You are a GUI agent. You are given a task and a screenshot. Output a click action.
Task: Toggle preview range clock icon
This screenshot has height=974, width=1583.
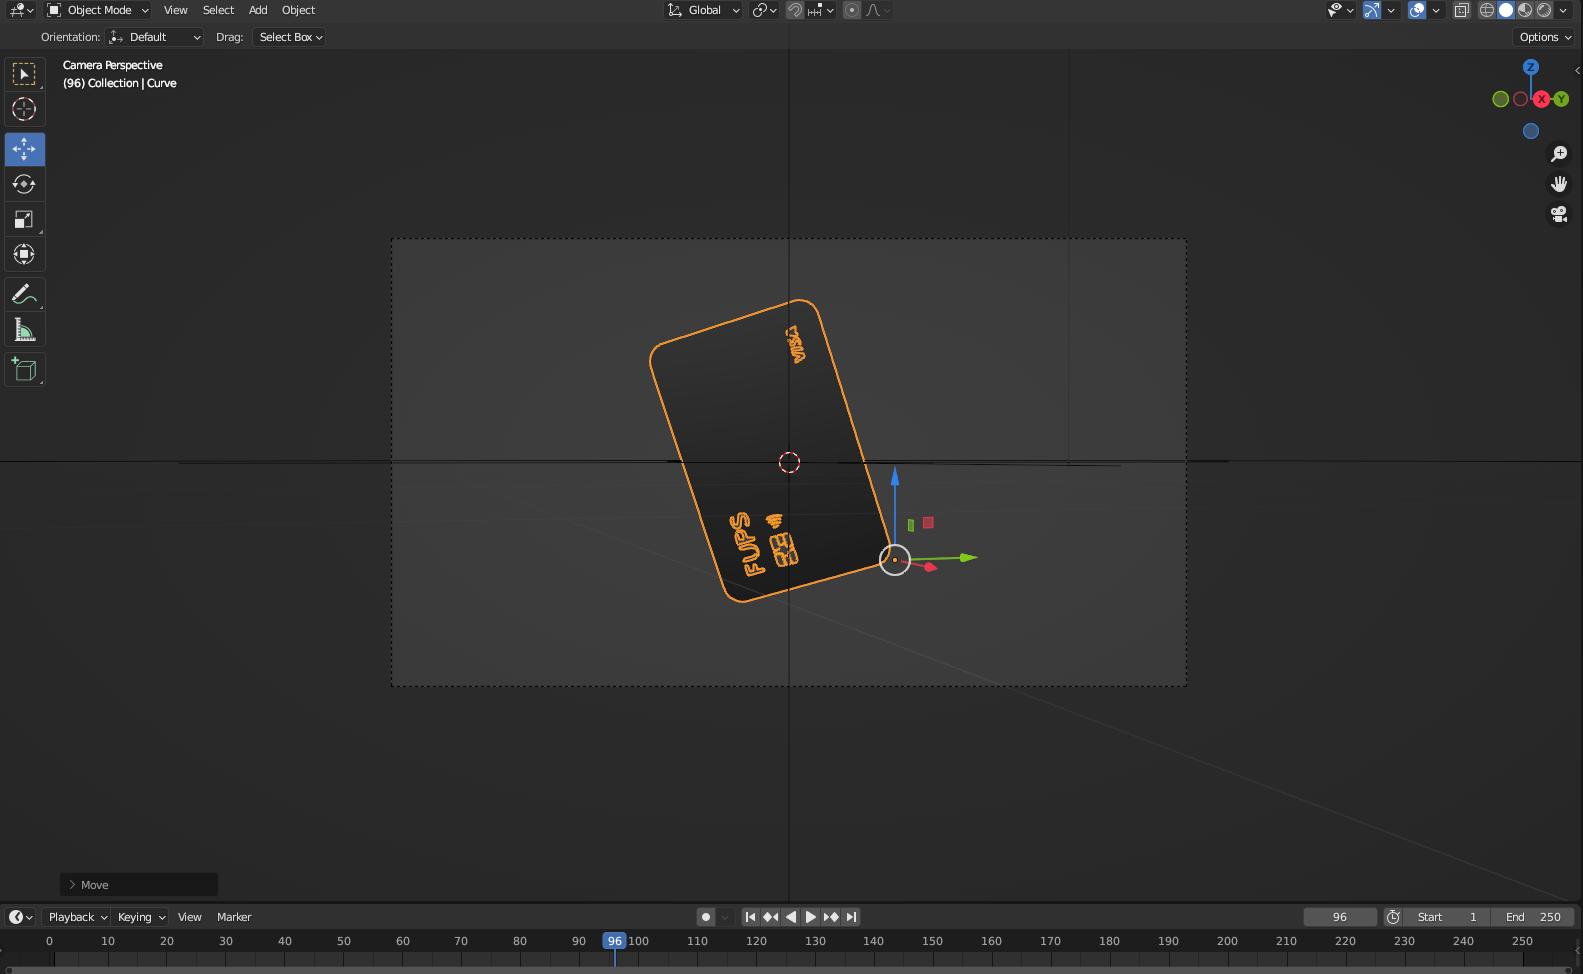click(x=1393, y=917)
